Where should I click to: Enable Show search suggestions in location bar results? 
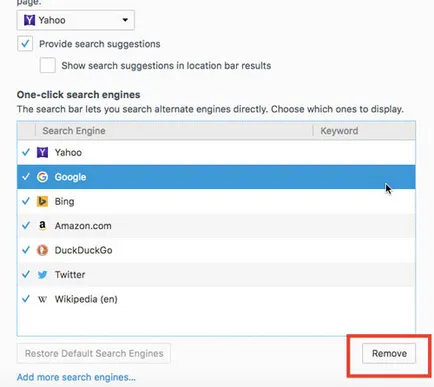[x=48, y=65]
